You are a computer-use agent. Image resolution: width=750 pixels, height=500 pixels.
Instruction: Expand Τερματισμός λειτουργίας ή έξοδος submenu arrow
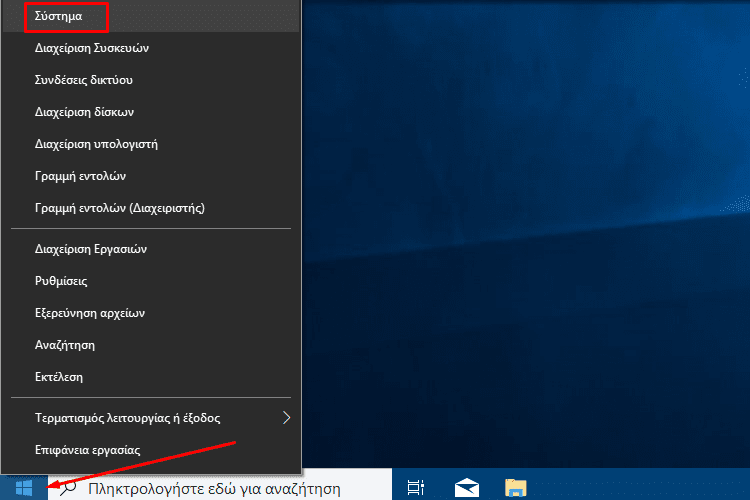coord(286,418)
